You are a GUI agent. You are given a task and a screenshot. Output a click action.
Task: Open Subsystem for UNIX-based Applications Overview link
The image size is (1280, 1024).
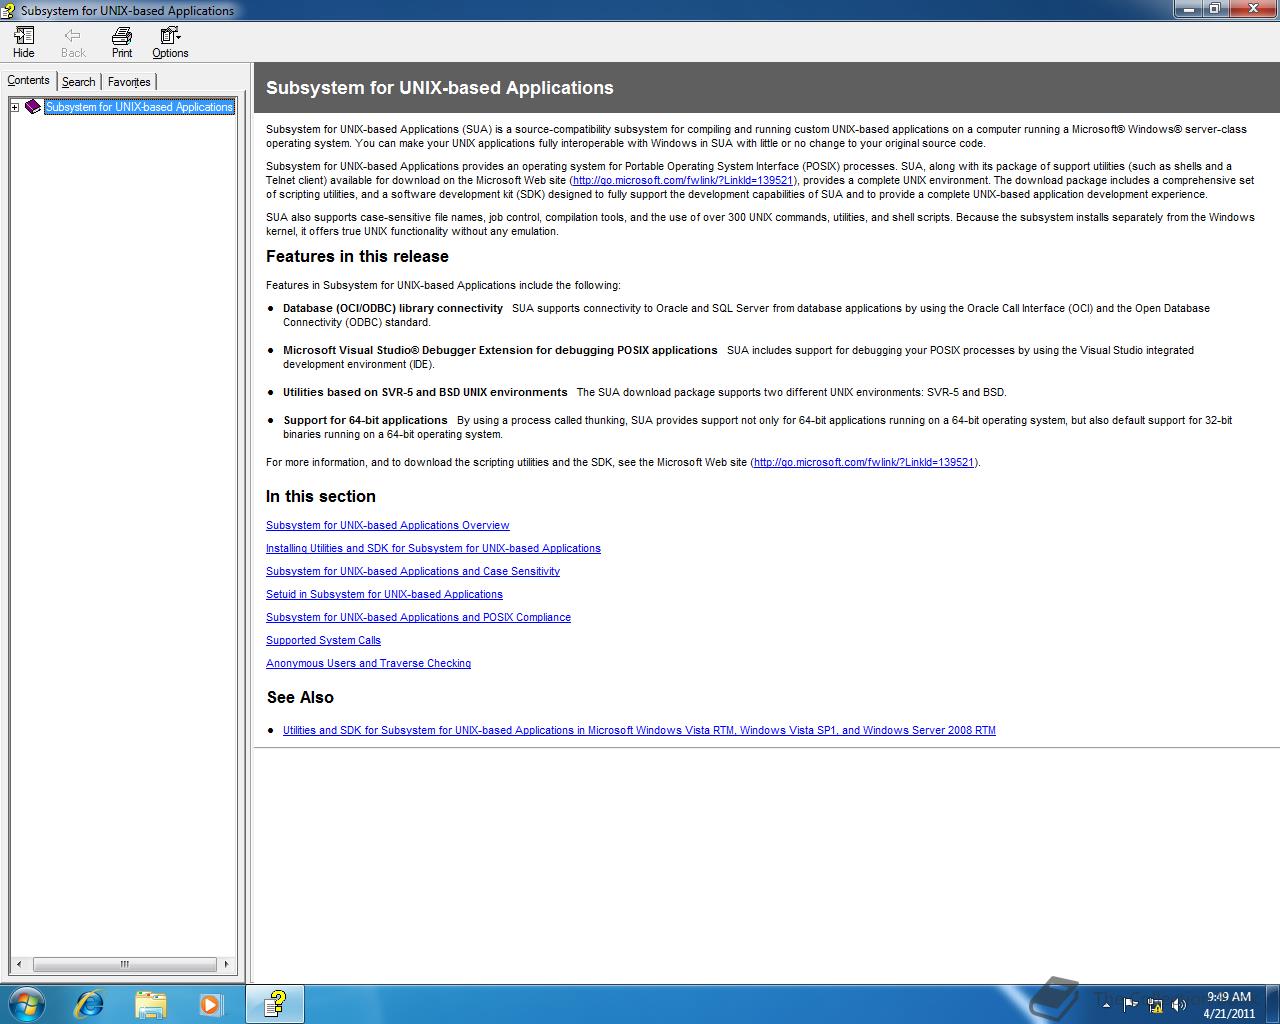[x=388, y=525]
